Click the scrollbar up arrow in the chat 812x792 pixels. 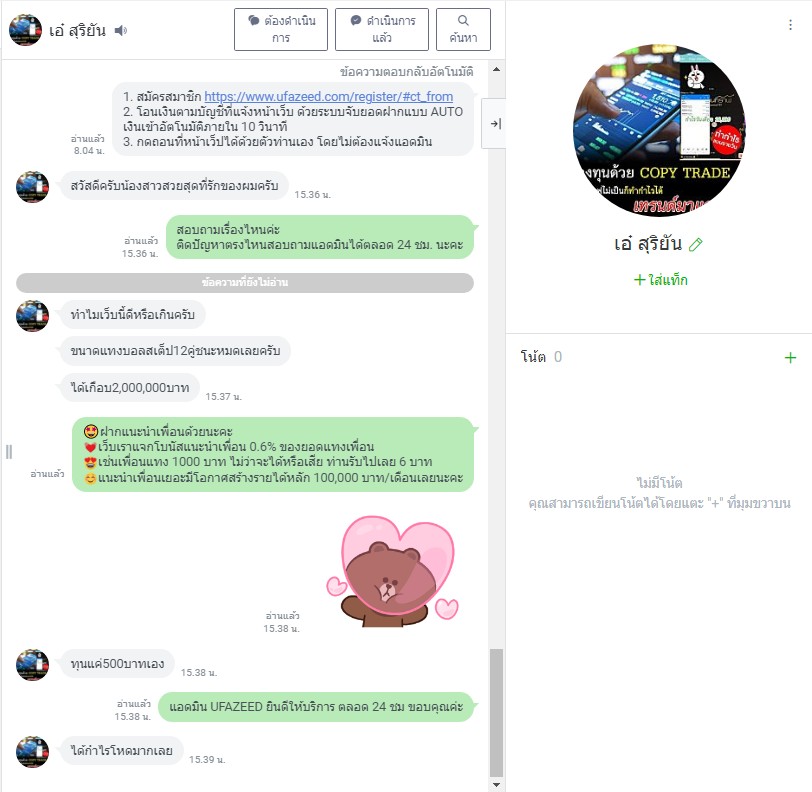496,69
